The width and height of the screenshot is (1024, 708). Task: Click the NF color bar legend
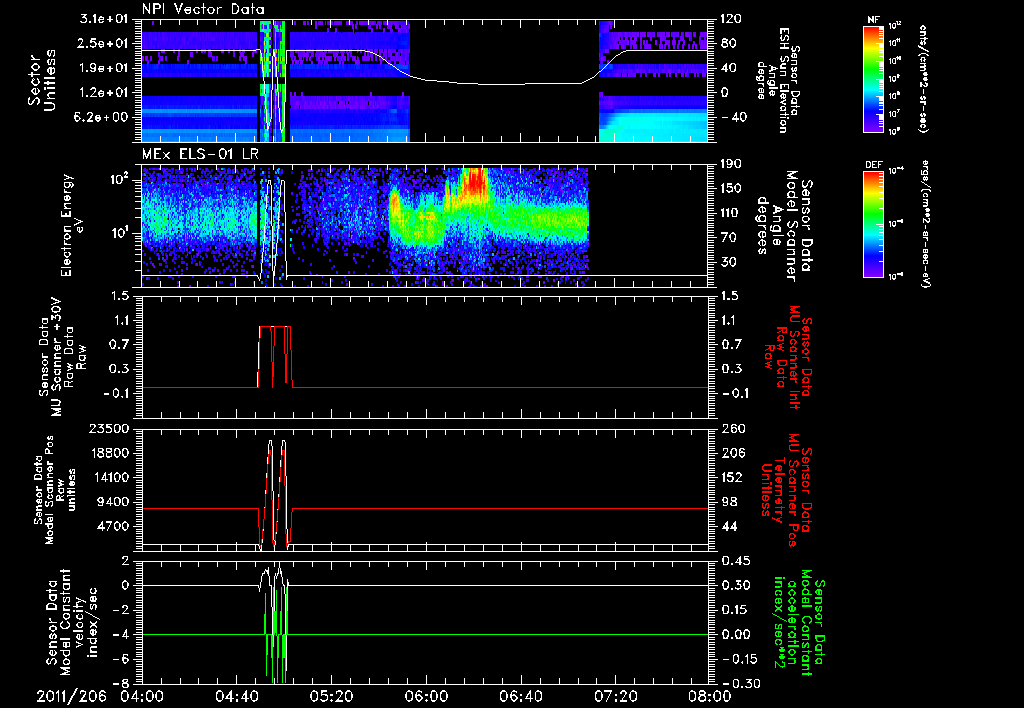pos(874,78)
